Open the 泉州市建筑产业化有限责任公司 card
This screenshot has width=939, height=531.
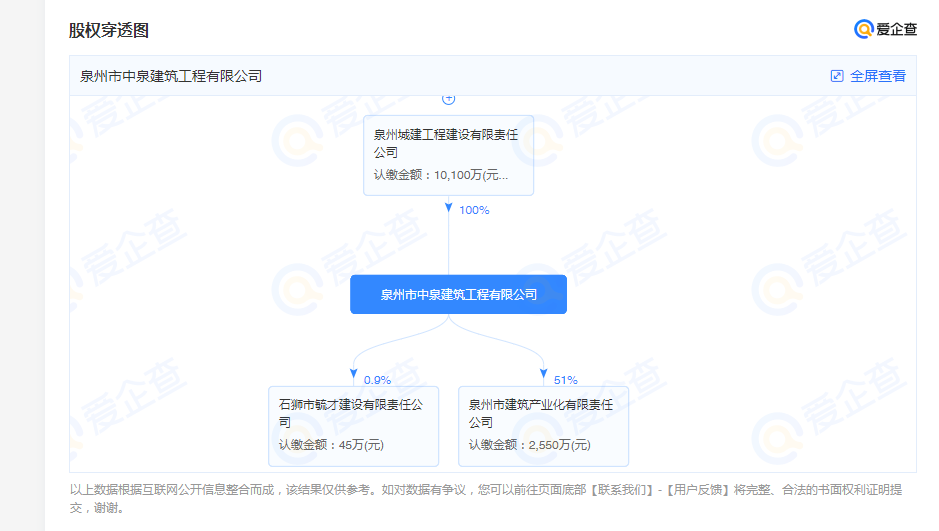(543, 426)
